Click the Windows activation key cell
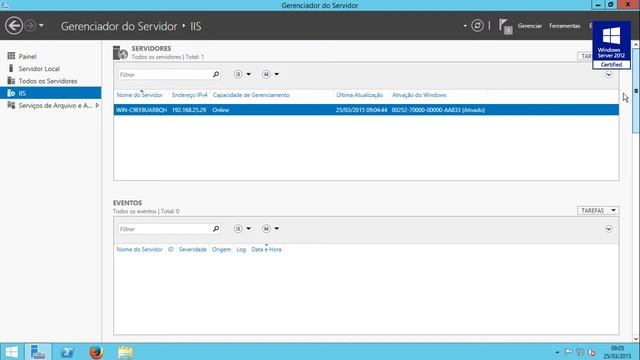 pyautogui.click(x=438, y=110)
